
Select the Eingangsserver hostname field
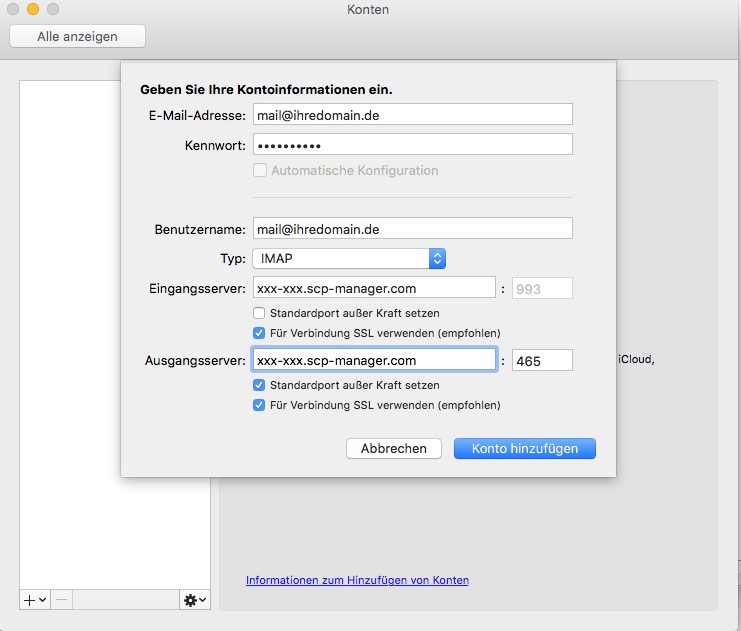point(374,289)
